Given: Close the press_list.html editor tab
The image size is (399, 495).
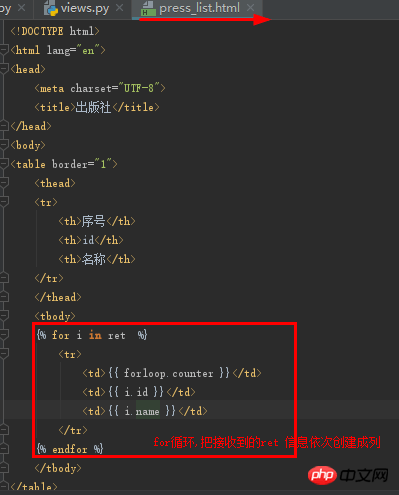Looking at the screenshot, I should coord(250,8).
